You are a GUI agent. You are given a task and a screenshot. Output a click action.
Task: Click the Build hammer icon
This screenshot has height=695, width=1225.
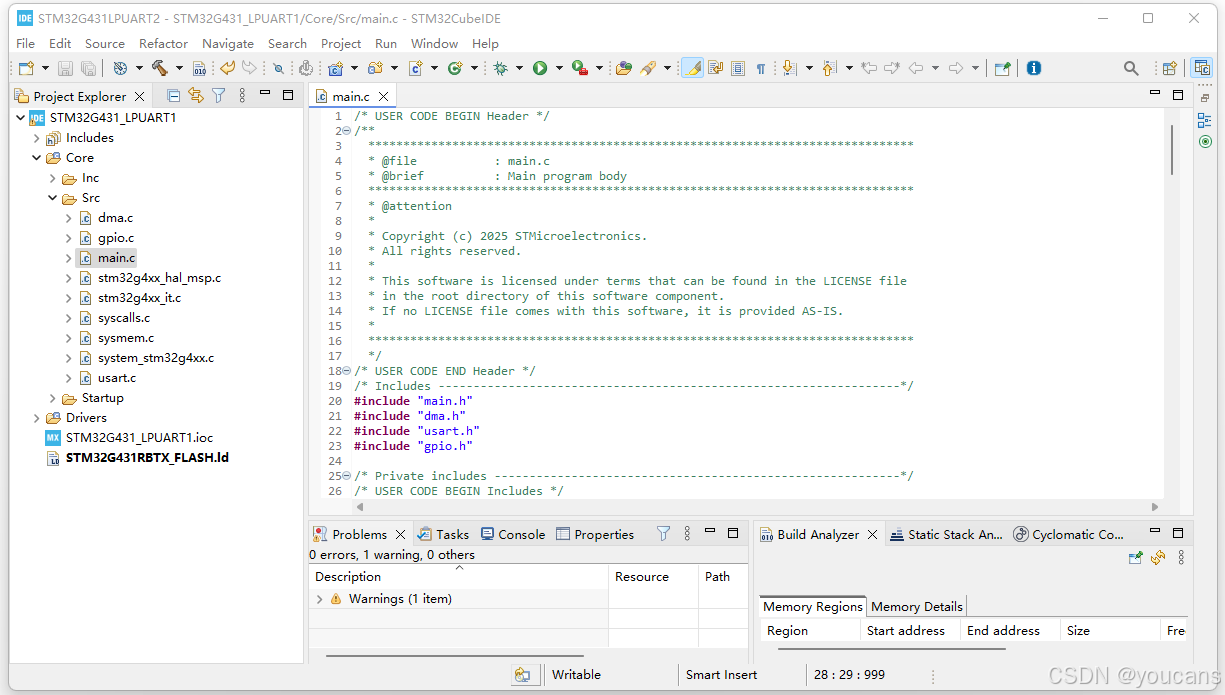tap(160, 68)
